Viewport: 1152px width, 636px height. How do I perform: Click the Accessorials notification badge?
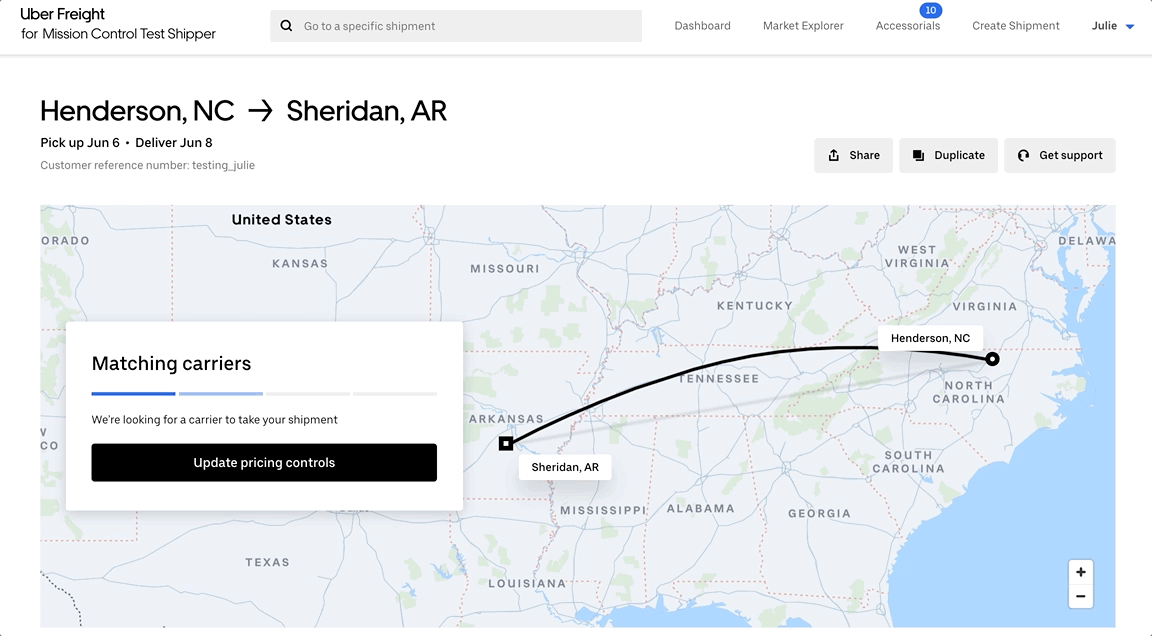[x=930, y=11]
